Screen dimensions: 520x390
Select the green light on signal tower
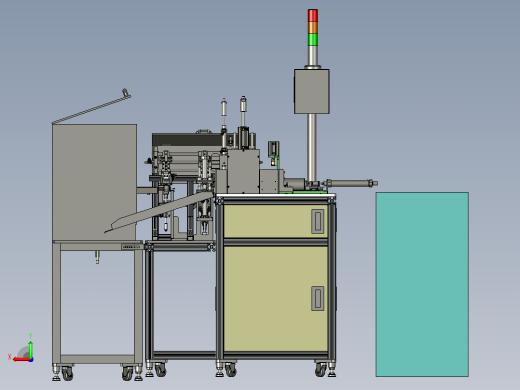313,40
